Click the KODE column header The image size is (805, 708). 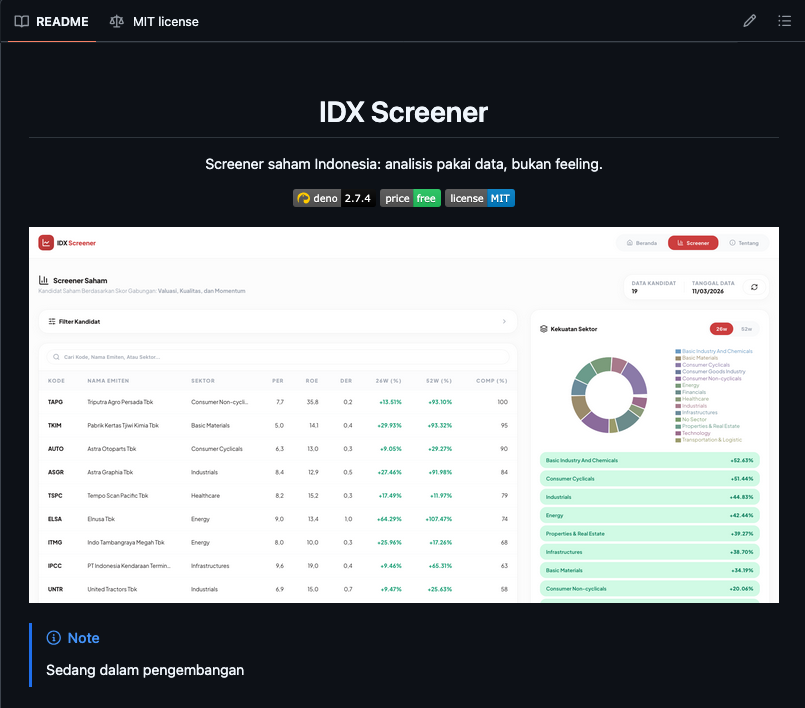pos(56,381)
